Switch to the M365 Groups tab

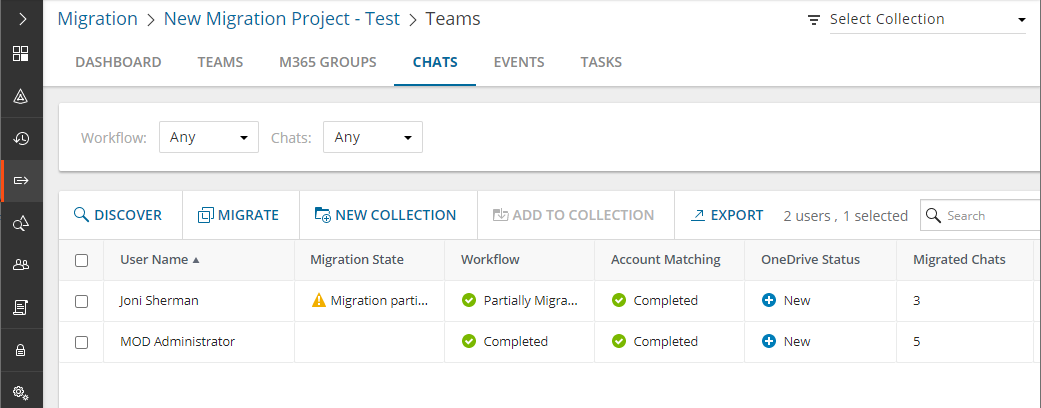[x=328, y=62]
